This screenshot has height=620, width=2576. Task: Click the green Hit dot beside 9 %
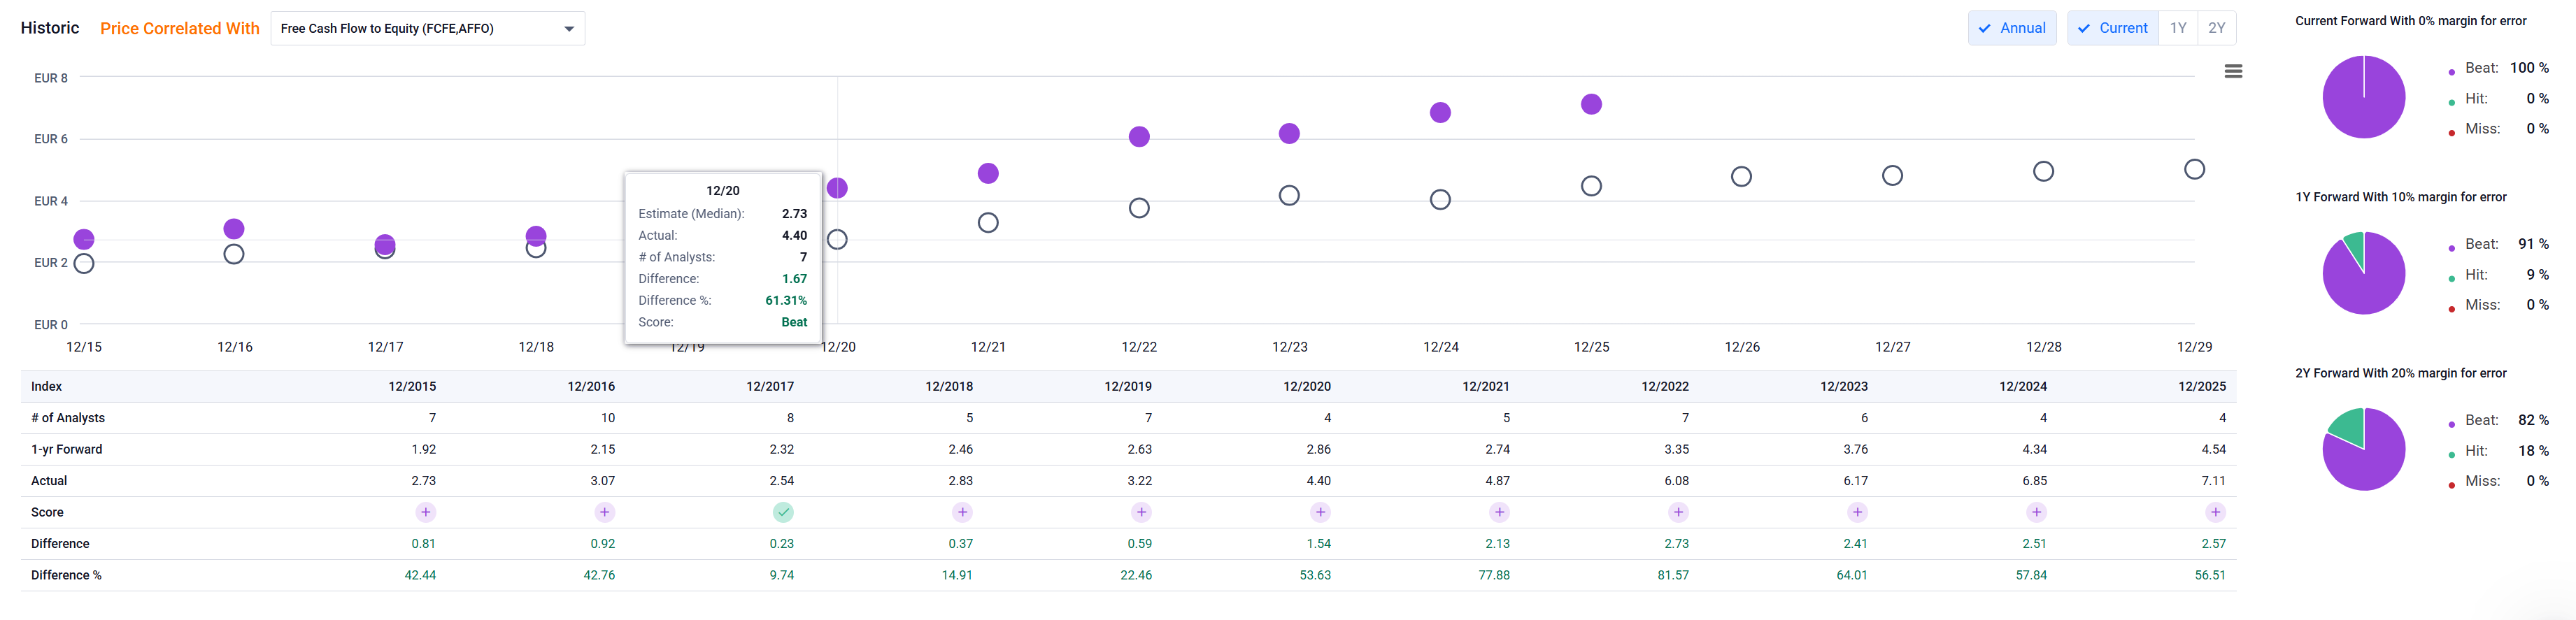[x=2452, y=278]
